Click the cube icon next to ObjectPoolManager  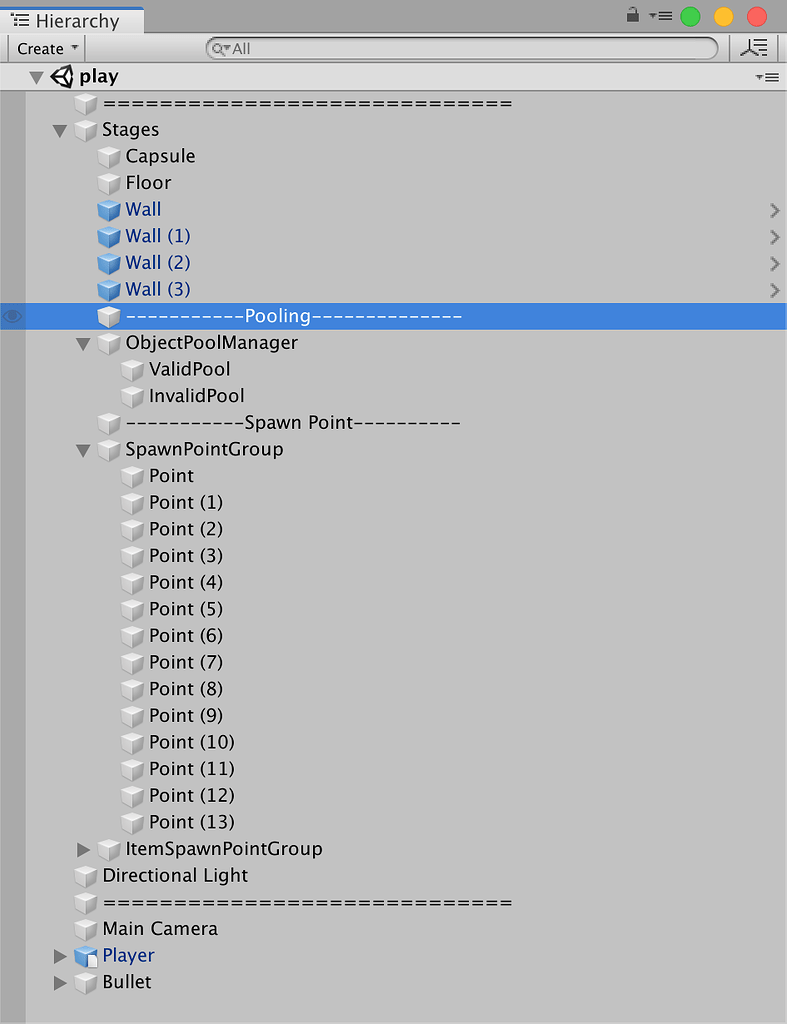pos(108,342)
